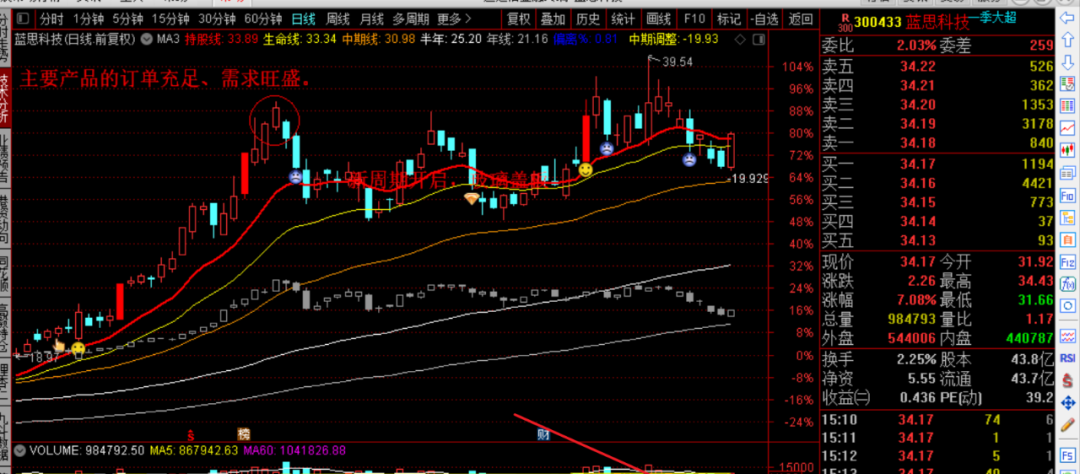Image resolution: width=1080 pixels, height=474 pixels.
Task: Click the 买一 price 34.17
Action: tap(917, 163)
